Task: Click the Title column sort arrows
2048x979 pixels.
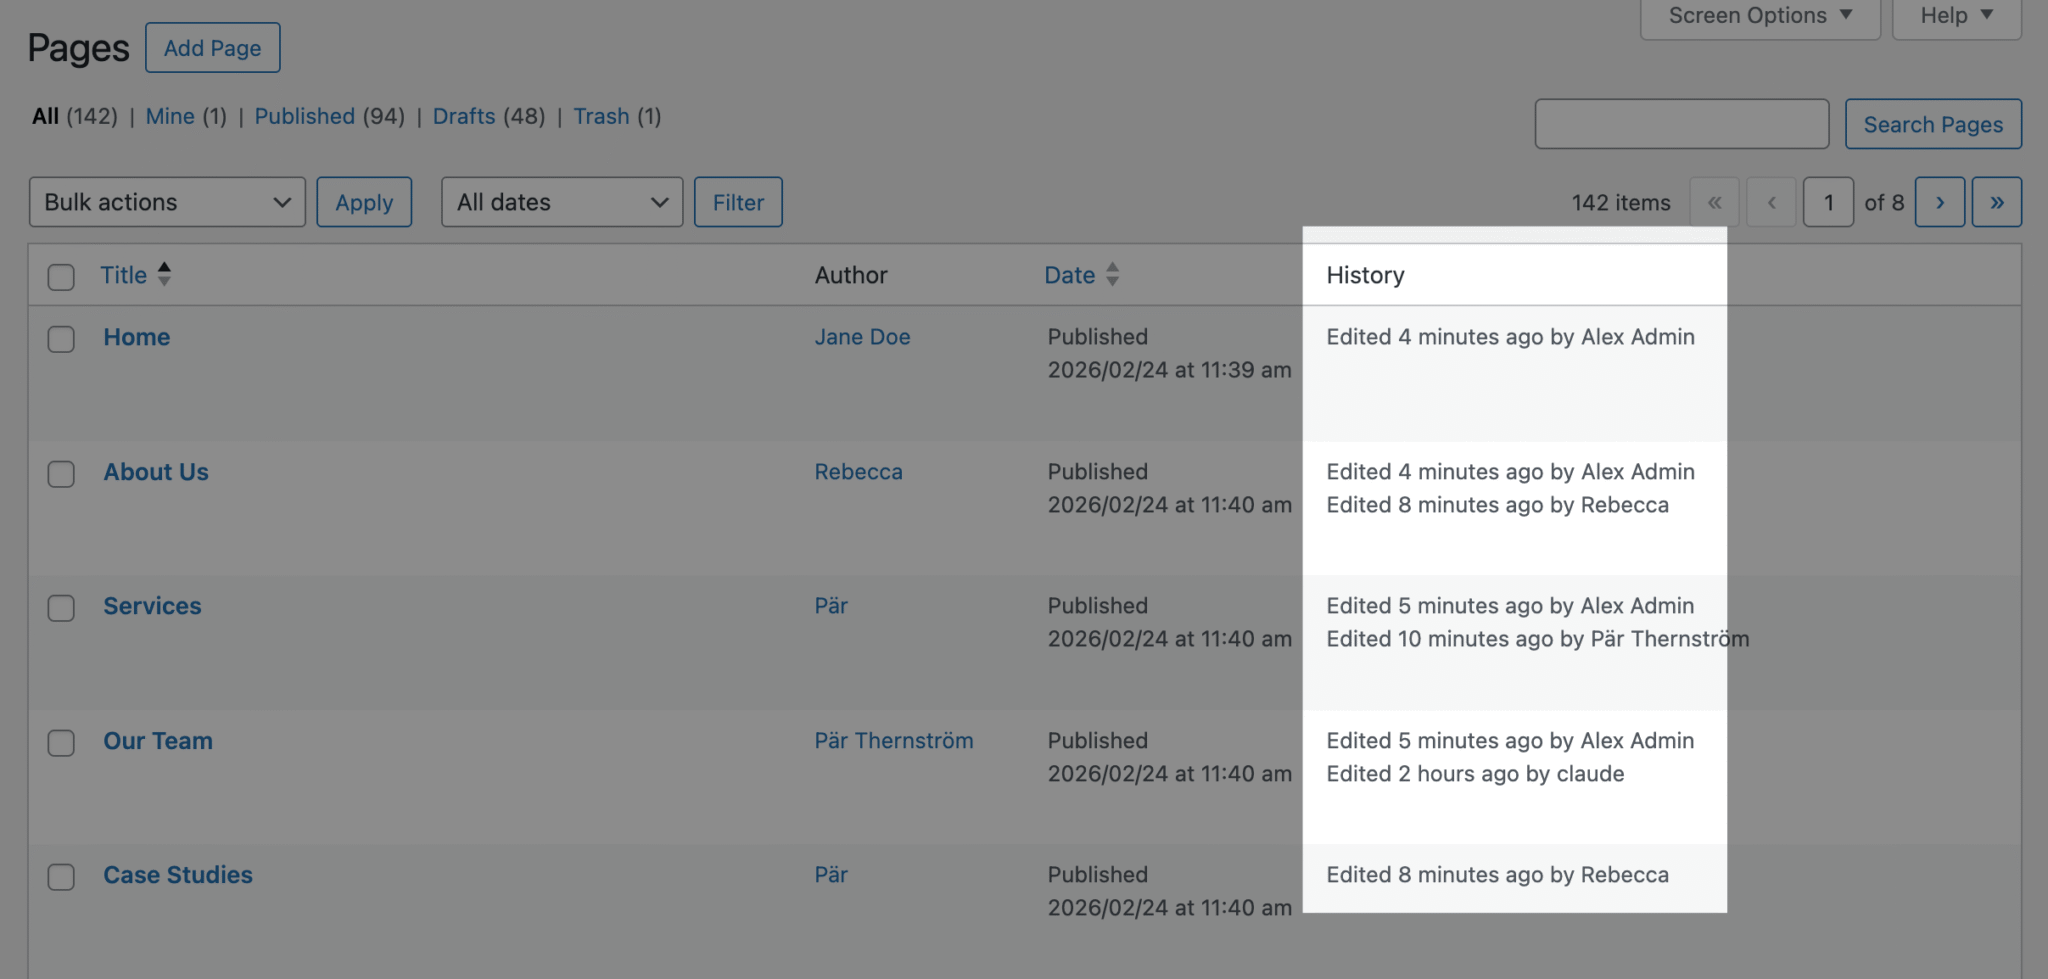Action: pyautogui.click(x=164, y=274)
